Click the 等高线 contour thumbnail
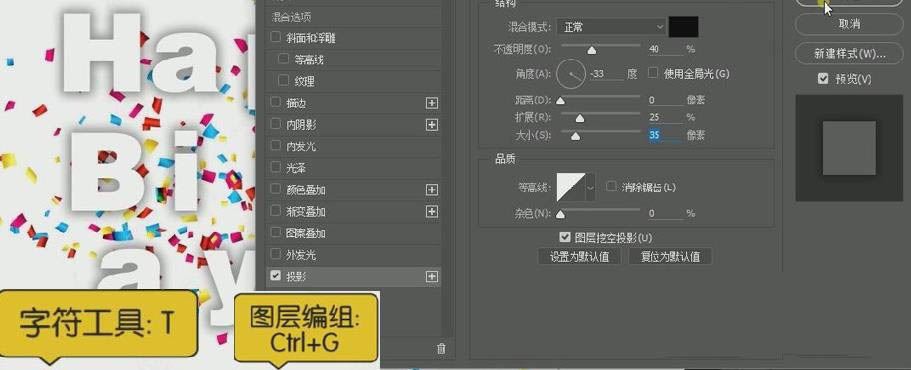 click(571, 187)
